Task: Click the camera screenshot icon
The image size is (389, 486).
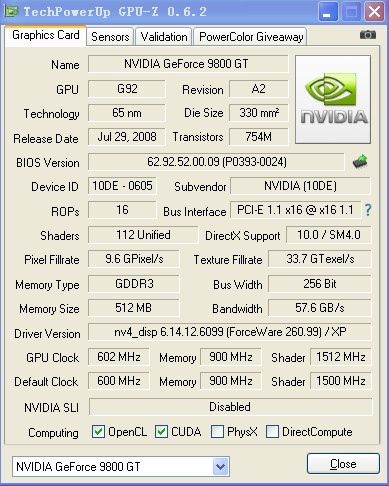Action: pyautogui.click(x=368, y=35)
